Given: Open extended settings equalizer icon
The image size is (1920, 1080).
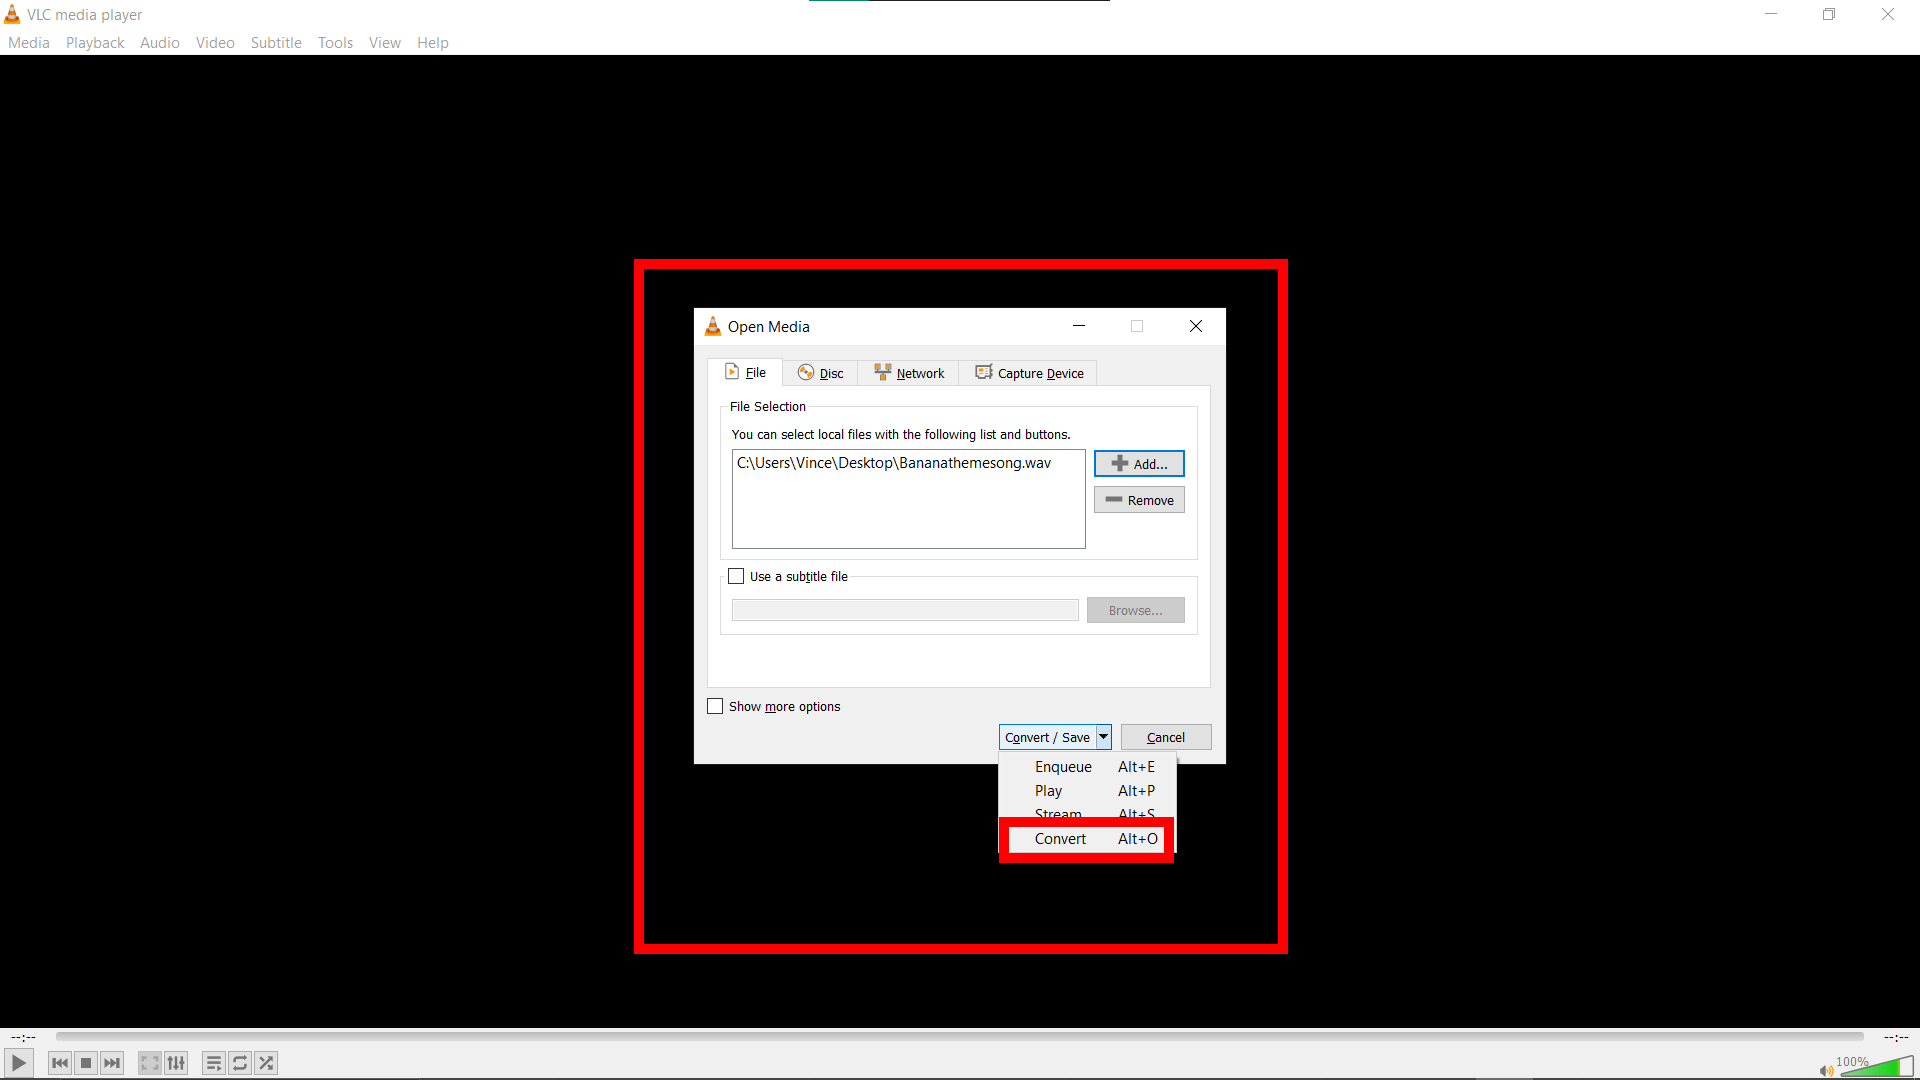Looking at the screenshot, I should pyautogui.click(x=176, y=1063).
